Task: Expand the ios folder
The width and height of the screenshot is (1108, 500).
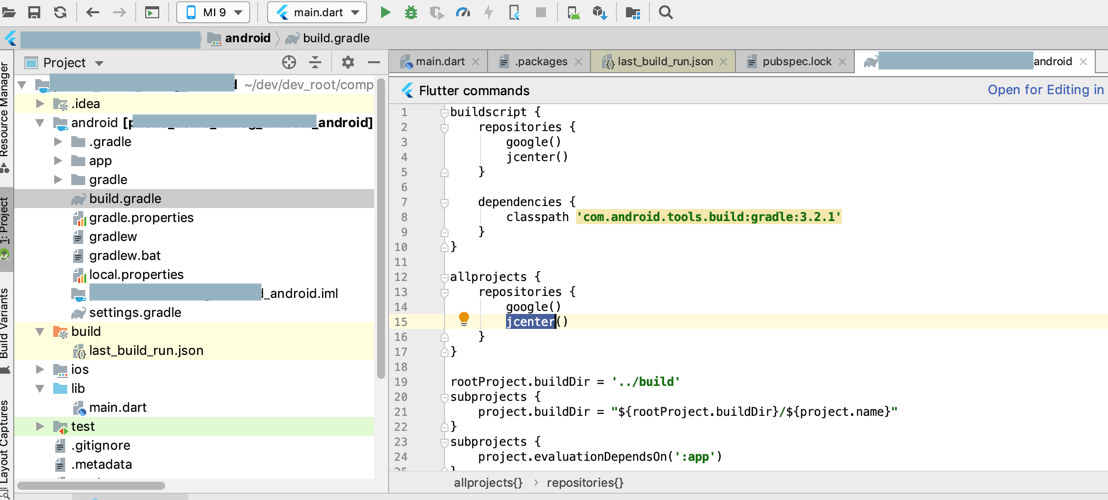Action: pyautogui.click(x=40, y=369)
